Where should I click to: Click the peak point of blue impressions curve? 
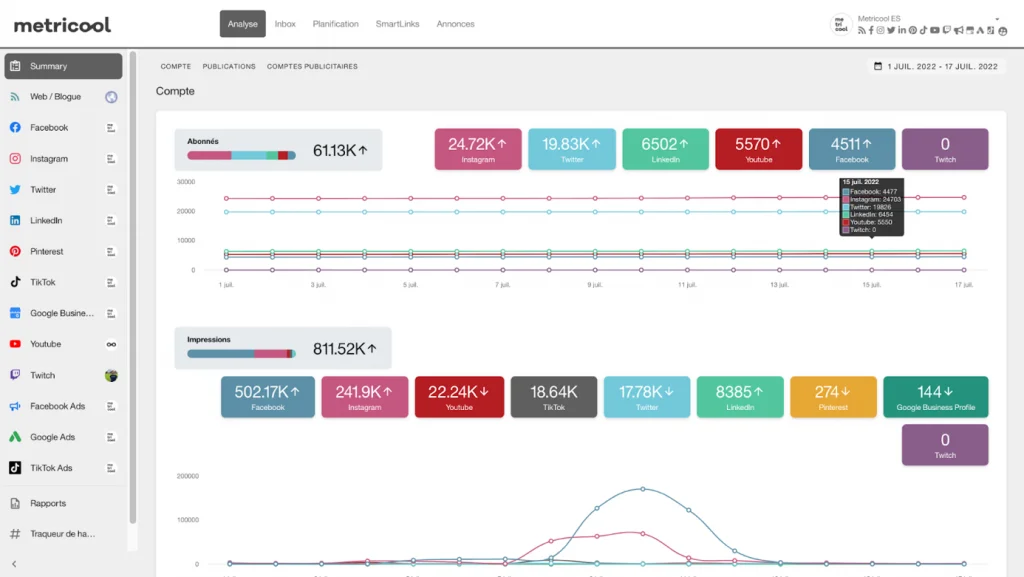click(643, 489)
